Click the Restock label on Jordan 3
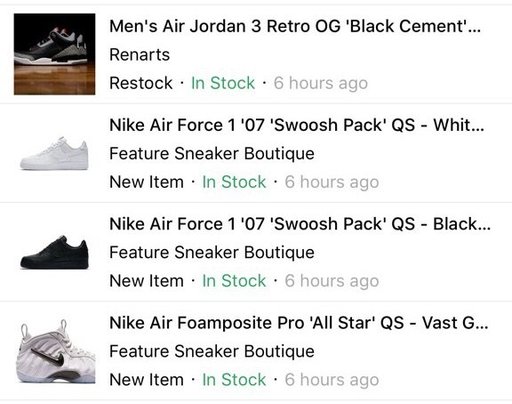The image size is (512, 404). pyautogui.click(x=141, y=83)
